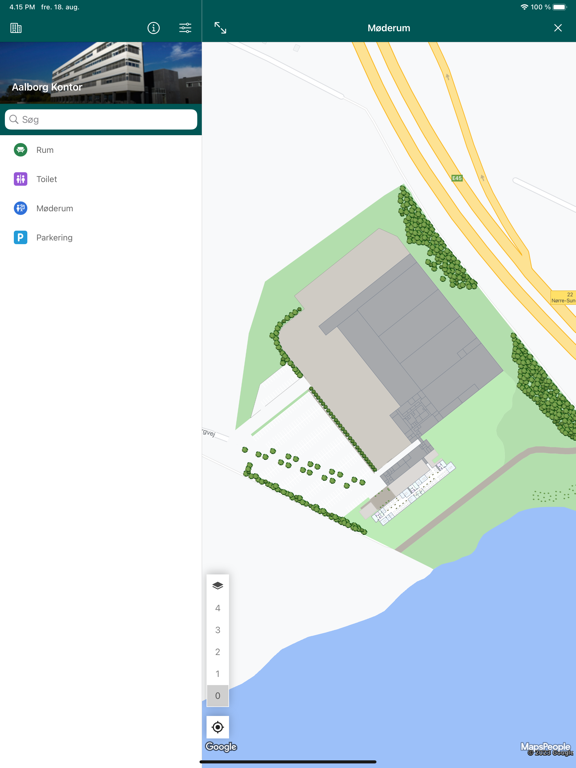This screenshot has height=768, width=576.
Task: Click the purple Toilet icon
Action: click(x=21, y=179)
